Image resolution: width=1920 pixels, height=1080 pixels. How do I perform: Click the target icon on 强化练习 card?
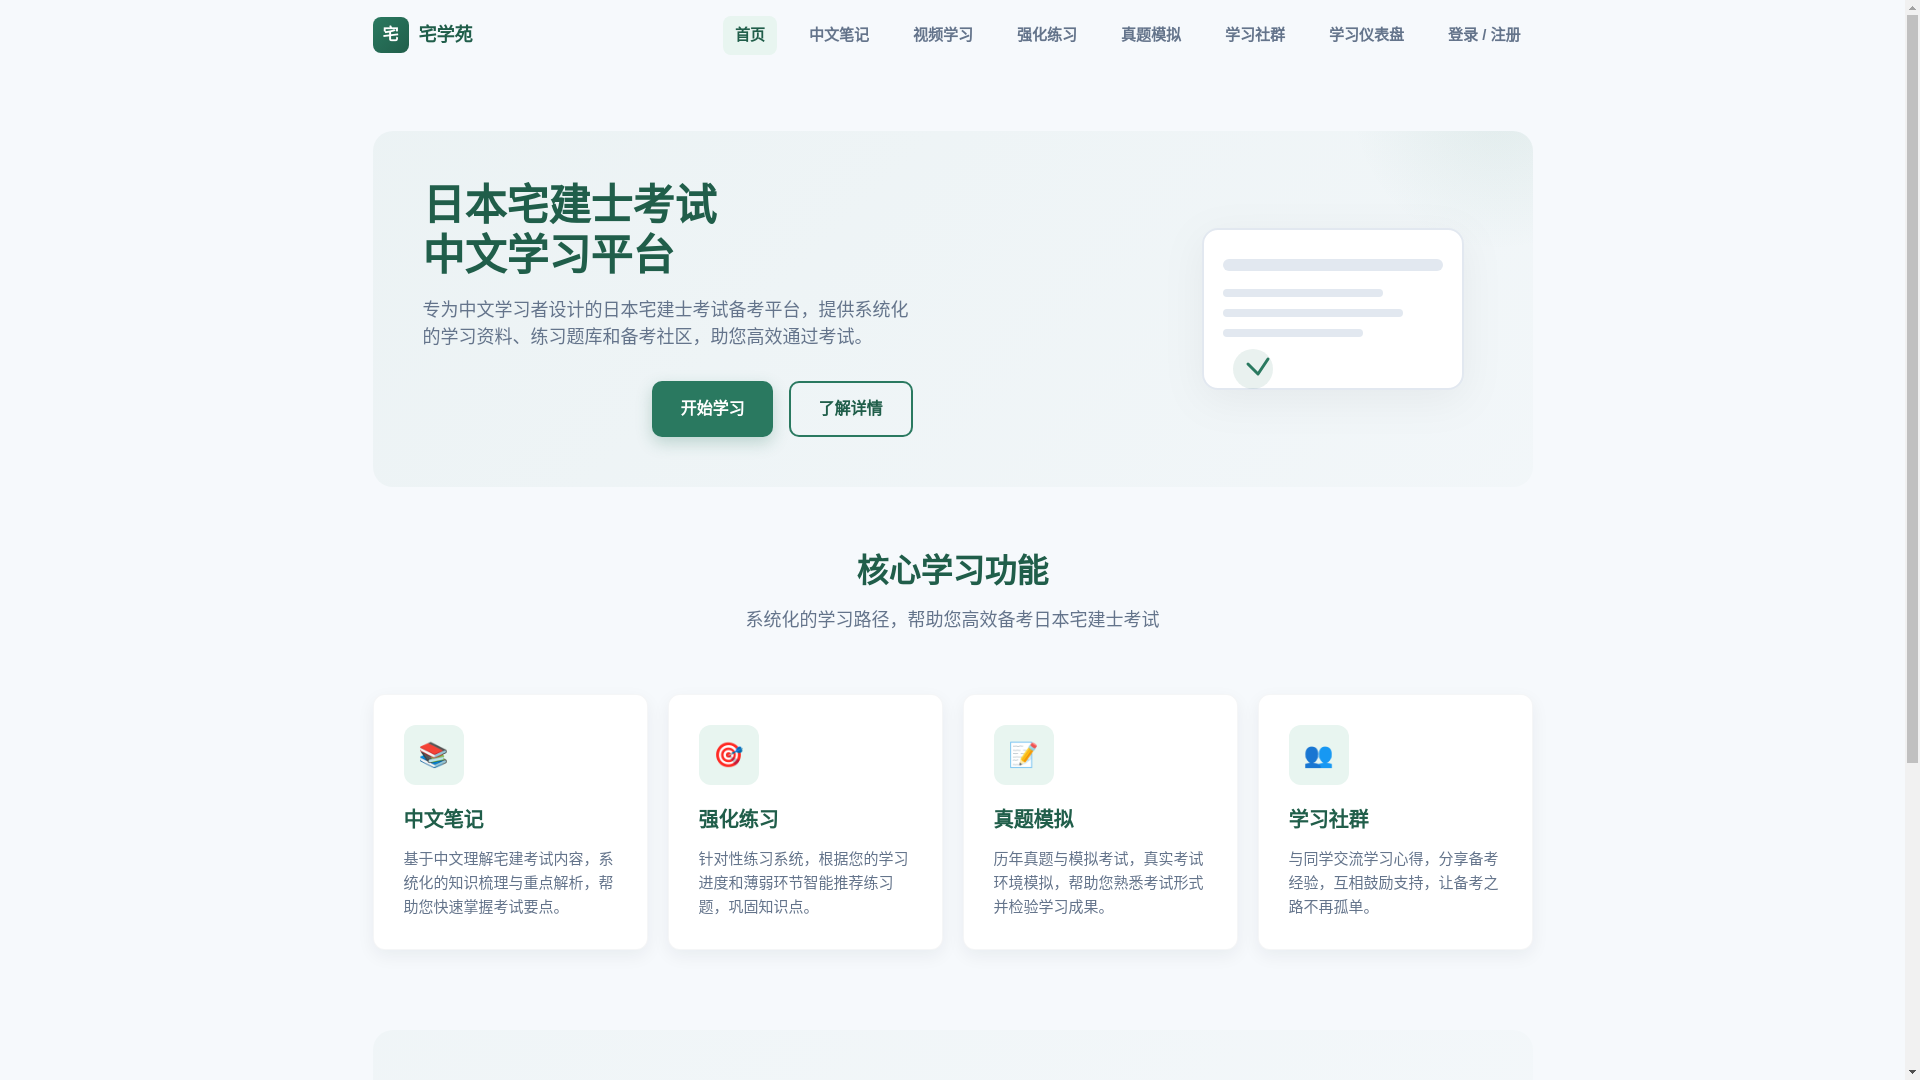[x=728, y=755]
